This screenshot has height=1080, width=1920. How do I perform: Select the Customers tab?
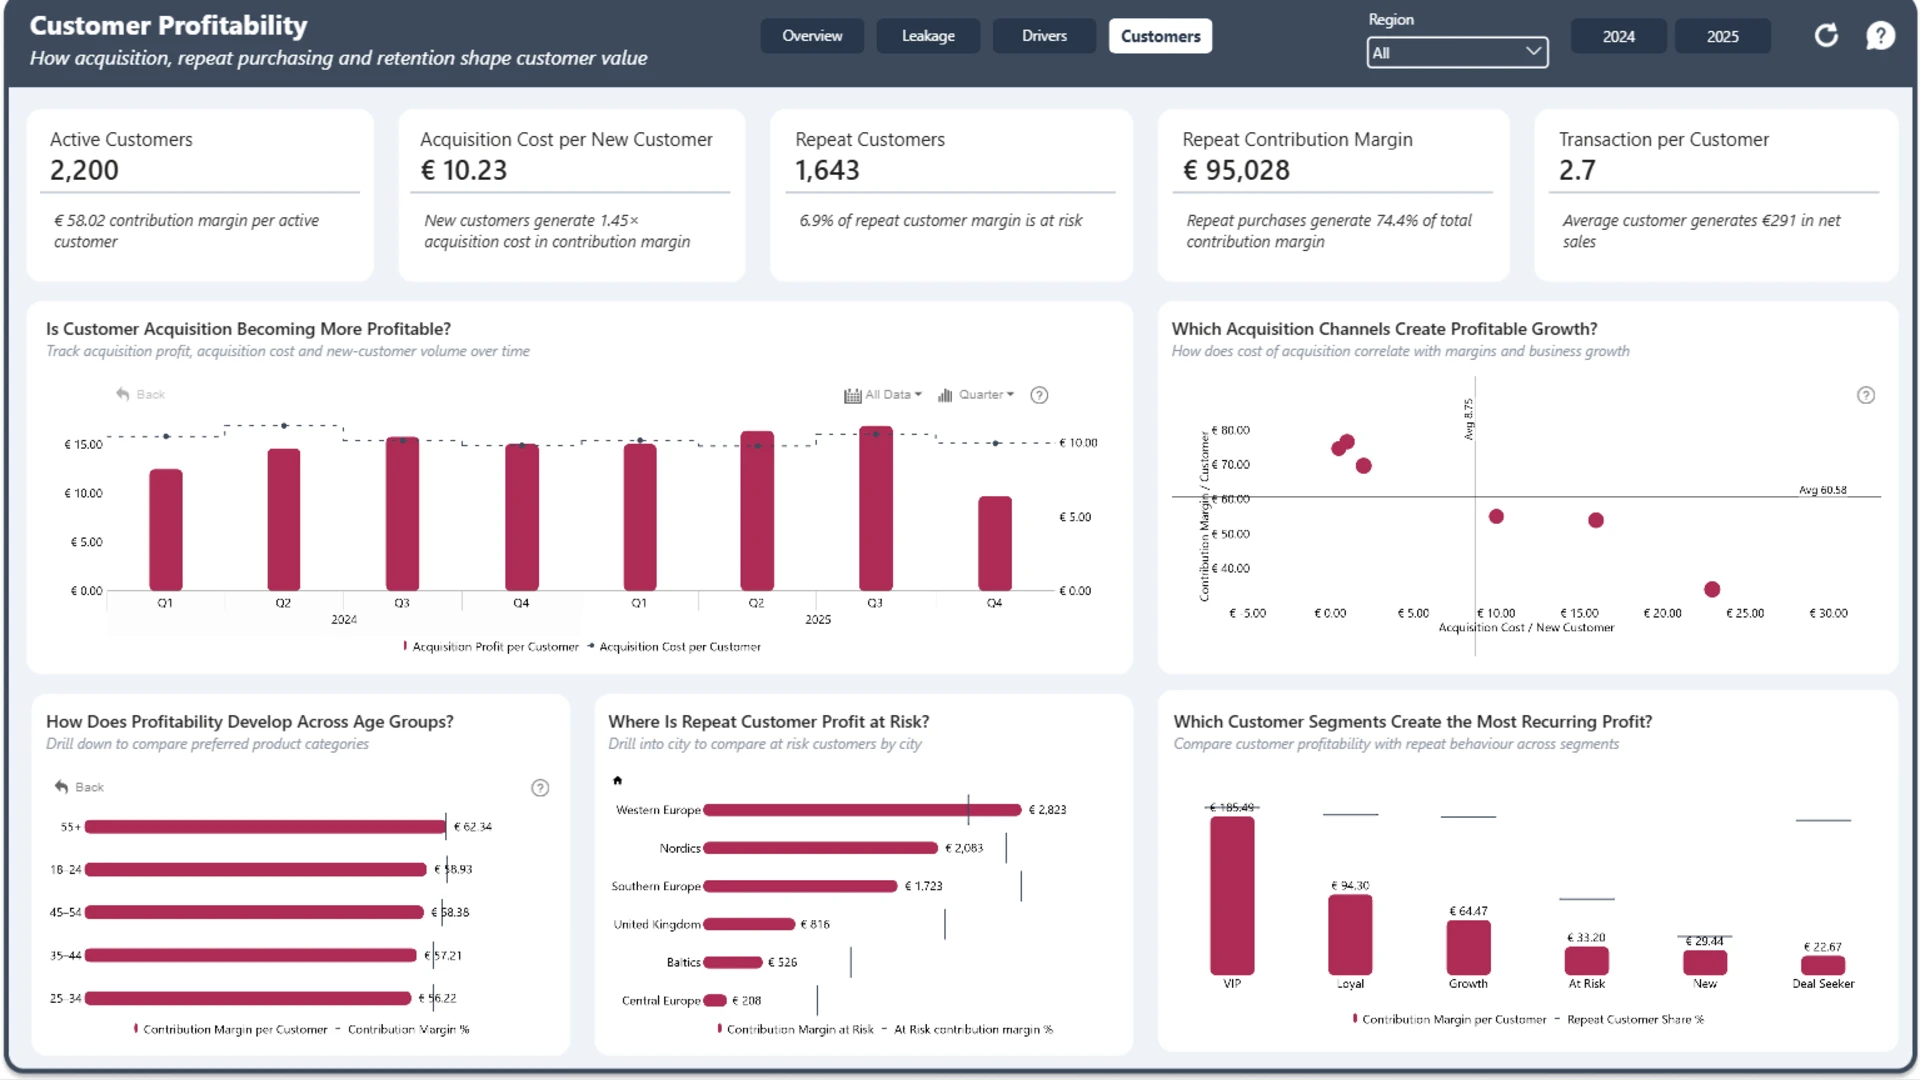tap(1160, 36)
